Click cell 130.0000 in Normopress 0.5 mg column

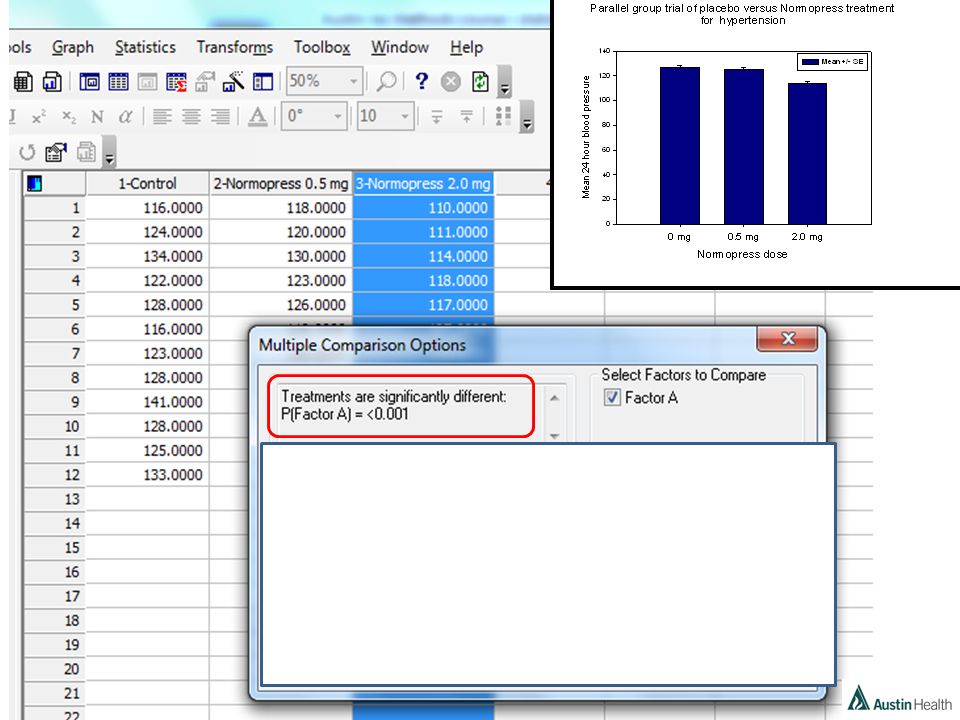click(280, 256)
